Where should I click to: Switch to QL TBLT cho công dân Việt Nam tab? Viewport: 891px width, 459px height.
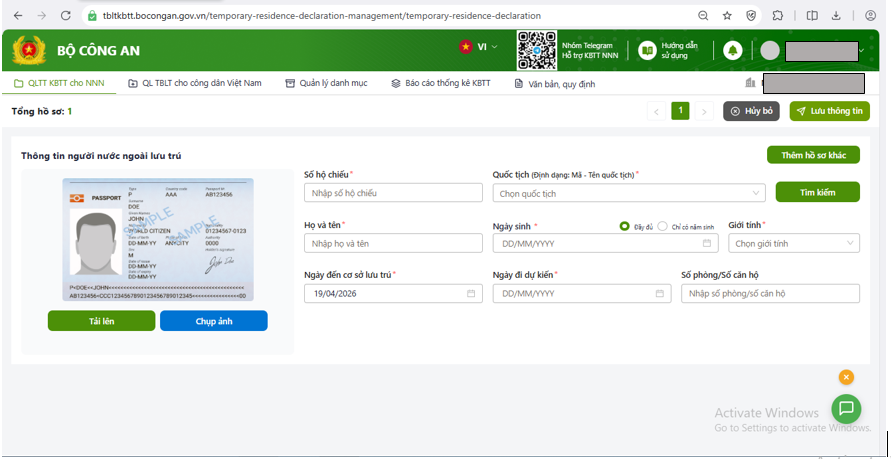click(195, 83)
